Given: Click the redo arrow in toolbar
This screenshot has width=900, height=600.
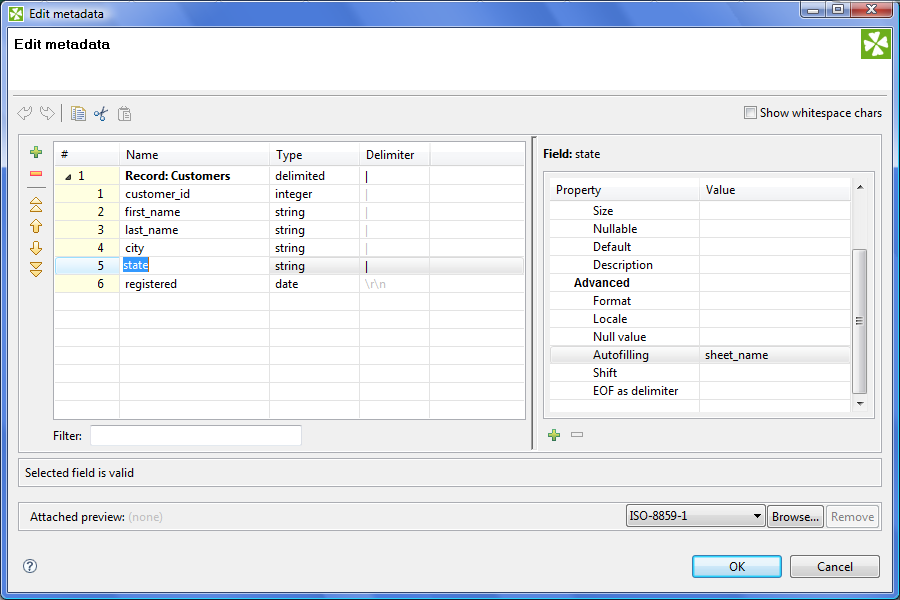Looking at the screenshot, I should pyautogui.click(x=47, y=113).
